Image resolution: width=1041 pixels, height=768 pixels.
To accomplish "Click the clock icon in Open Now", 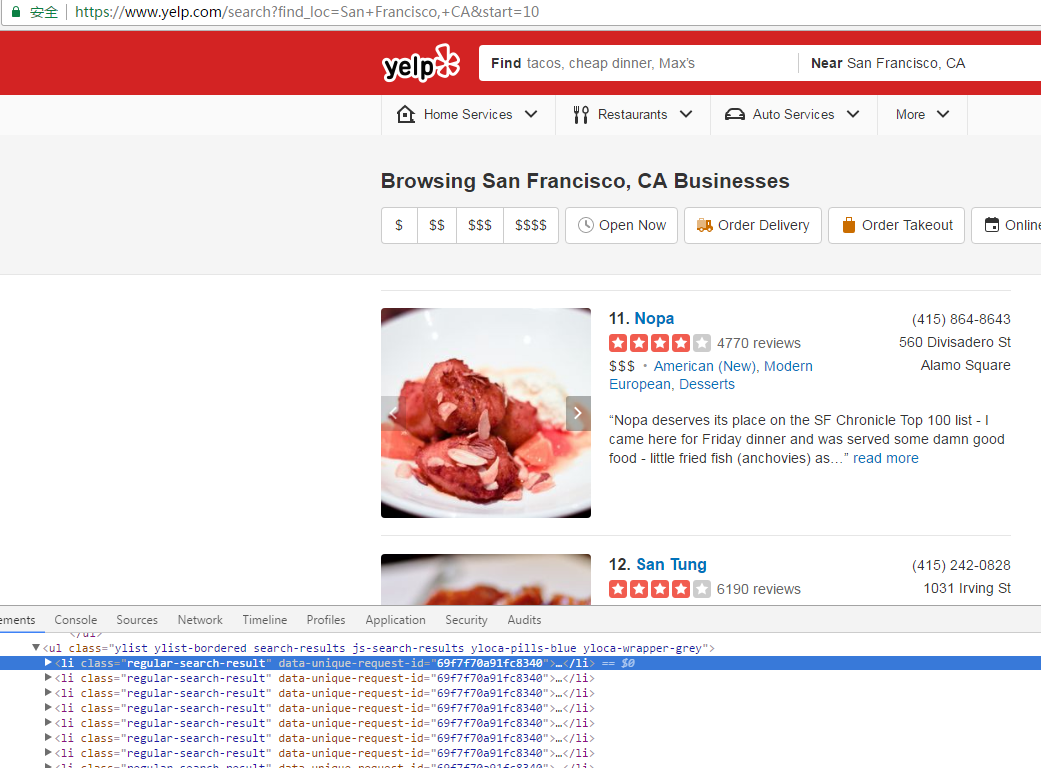I will (586, 225).
